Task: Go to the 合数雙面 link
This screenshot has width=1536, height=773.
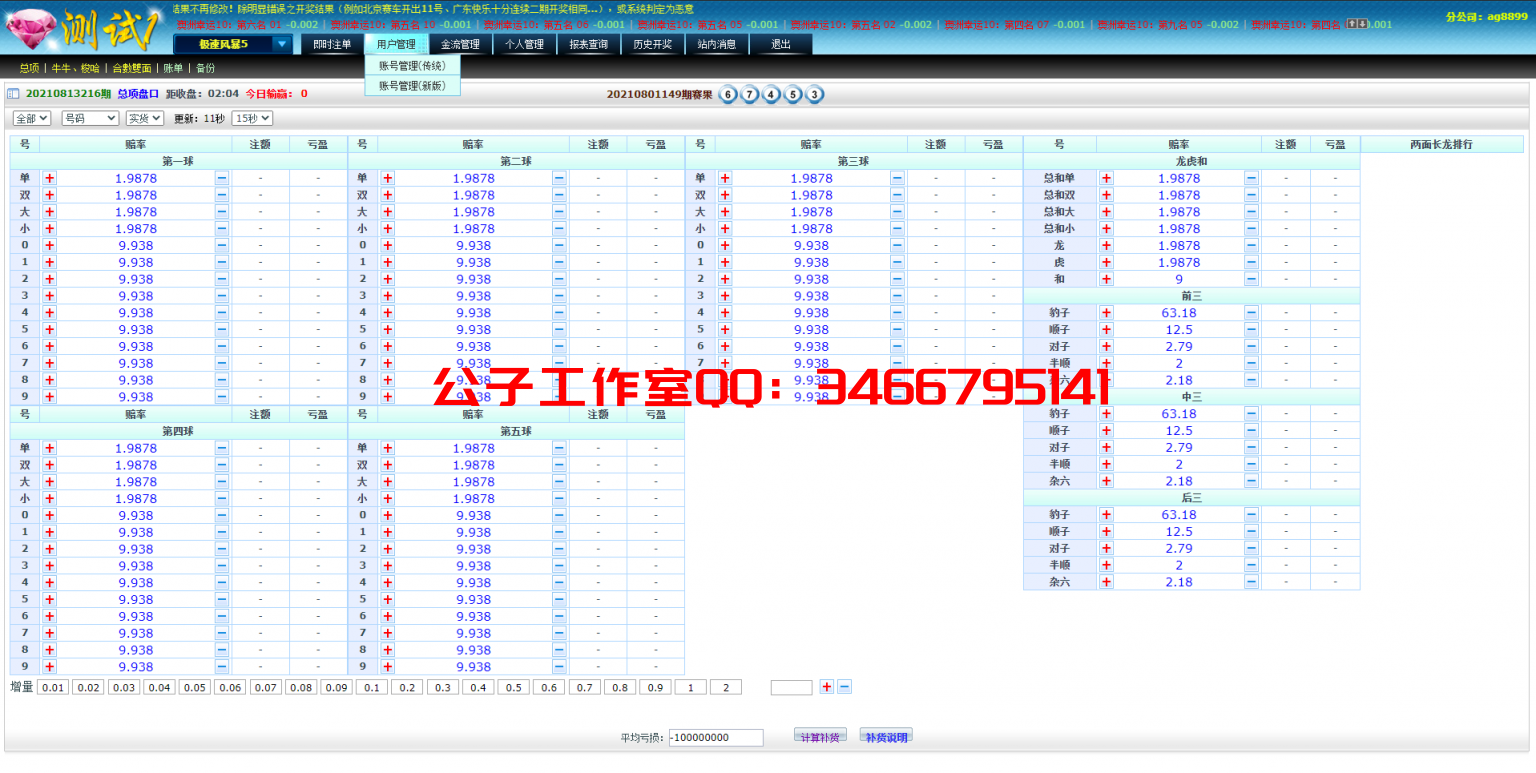Action: pyautogui.click(x=132, y=68)
